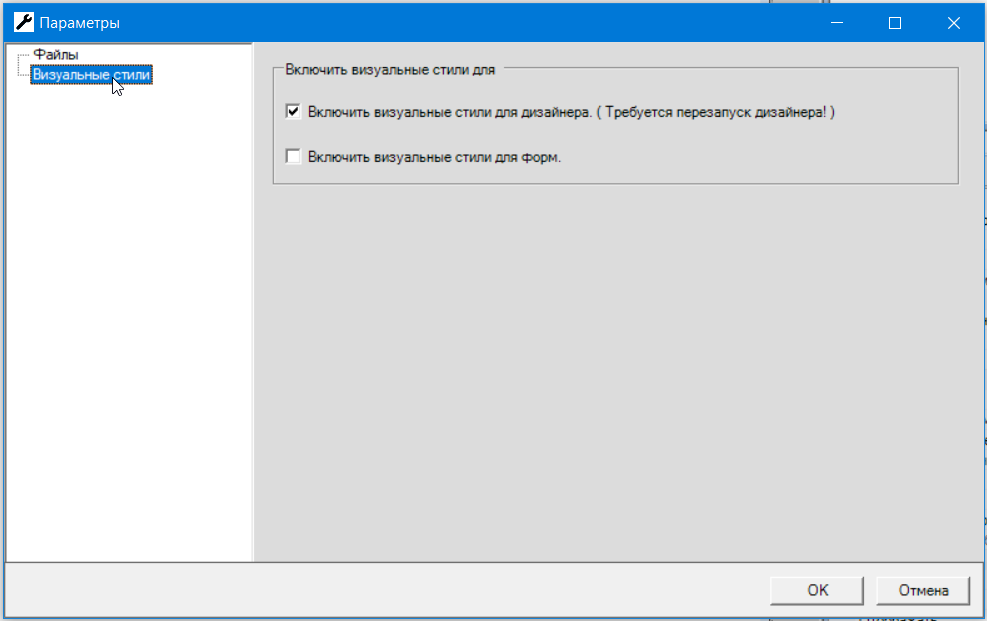This screenshot has width=987, height=621.
Task: Click the note 'Требуется перезапуск дизайнера!'
Action: [x=721, y=112]
